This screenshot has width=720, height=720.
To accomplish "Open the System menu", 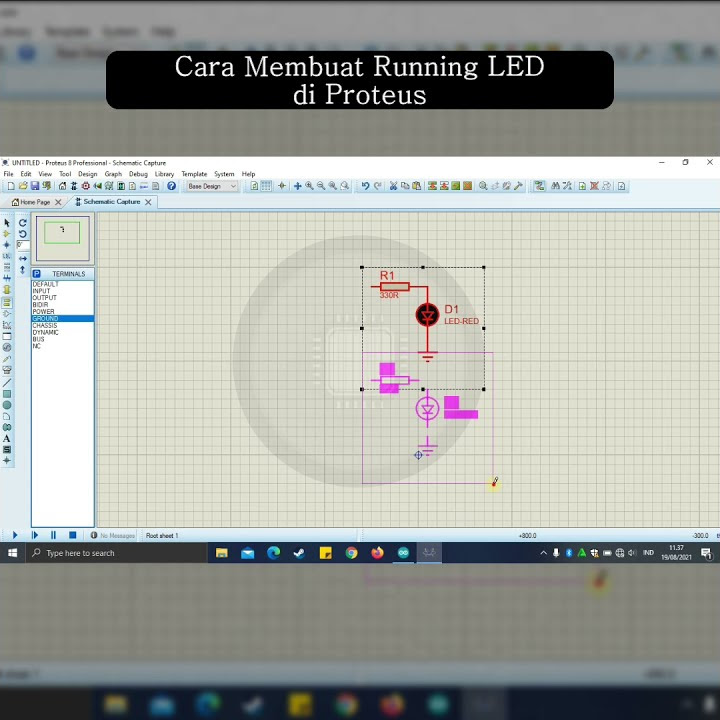I will tap(224, 174).
